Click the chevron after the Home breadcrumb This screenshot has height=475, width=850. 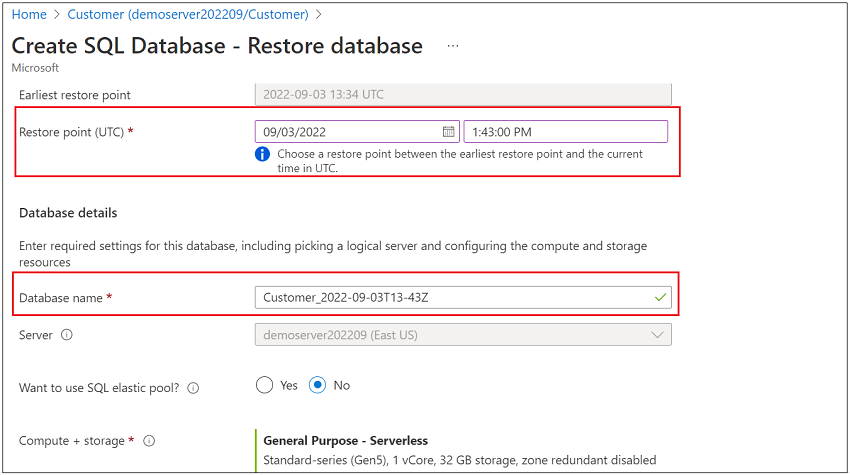point(57,15)
